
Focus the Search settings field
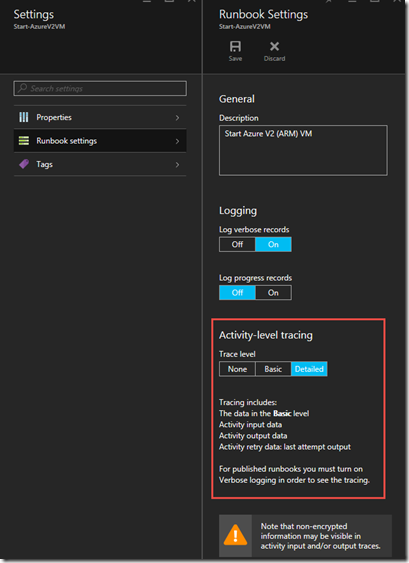(100, 88)
